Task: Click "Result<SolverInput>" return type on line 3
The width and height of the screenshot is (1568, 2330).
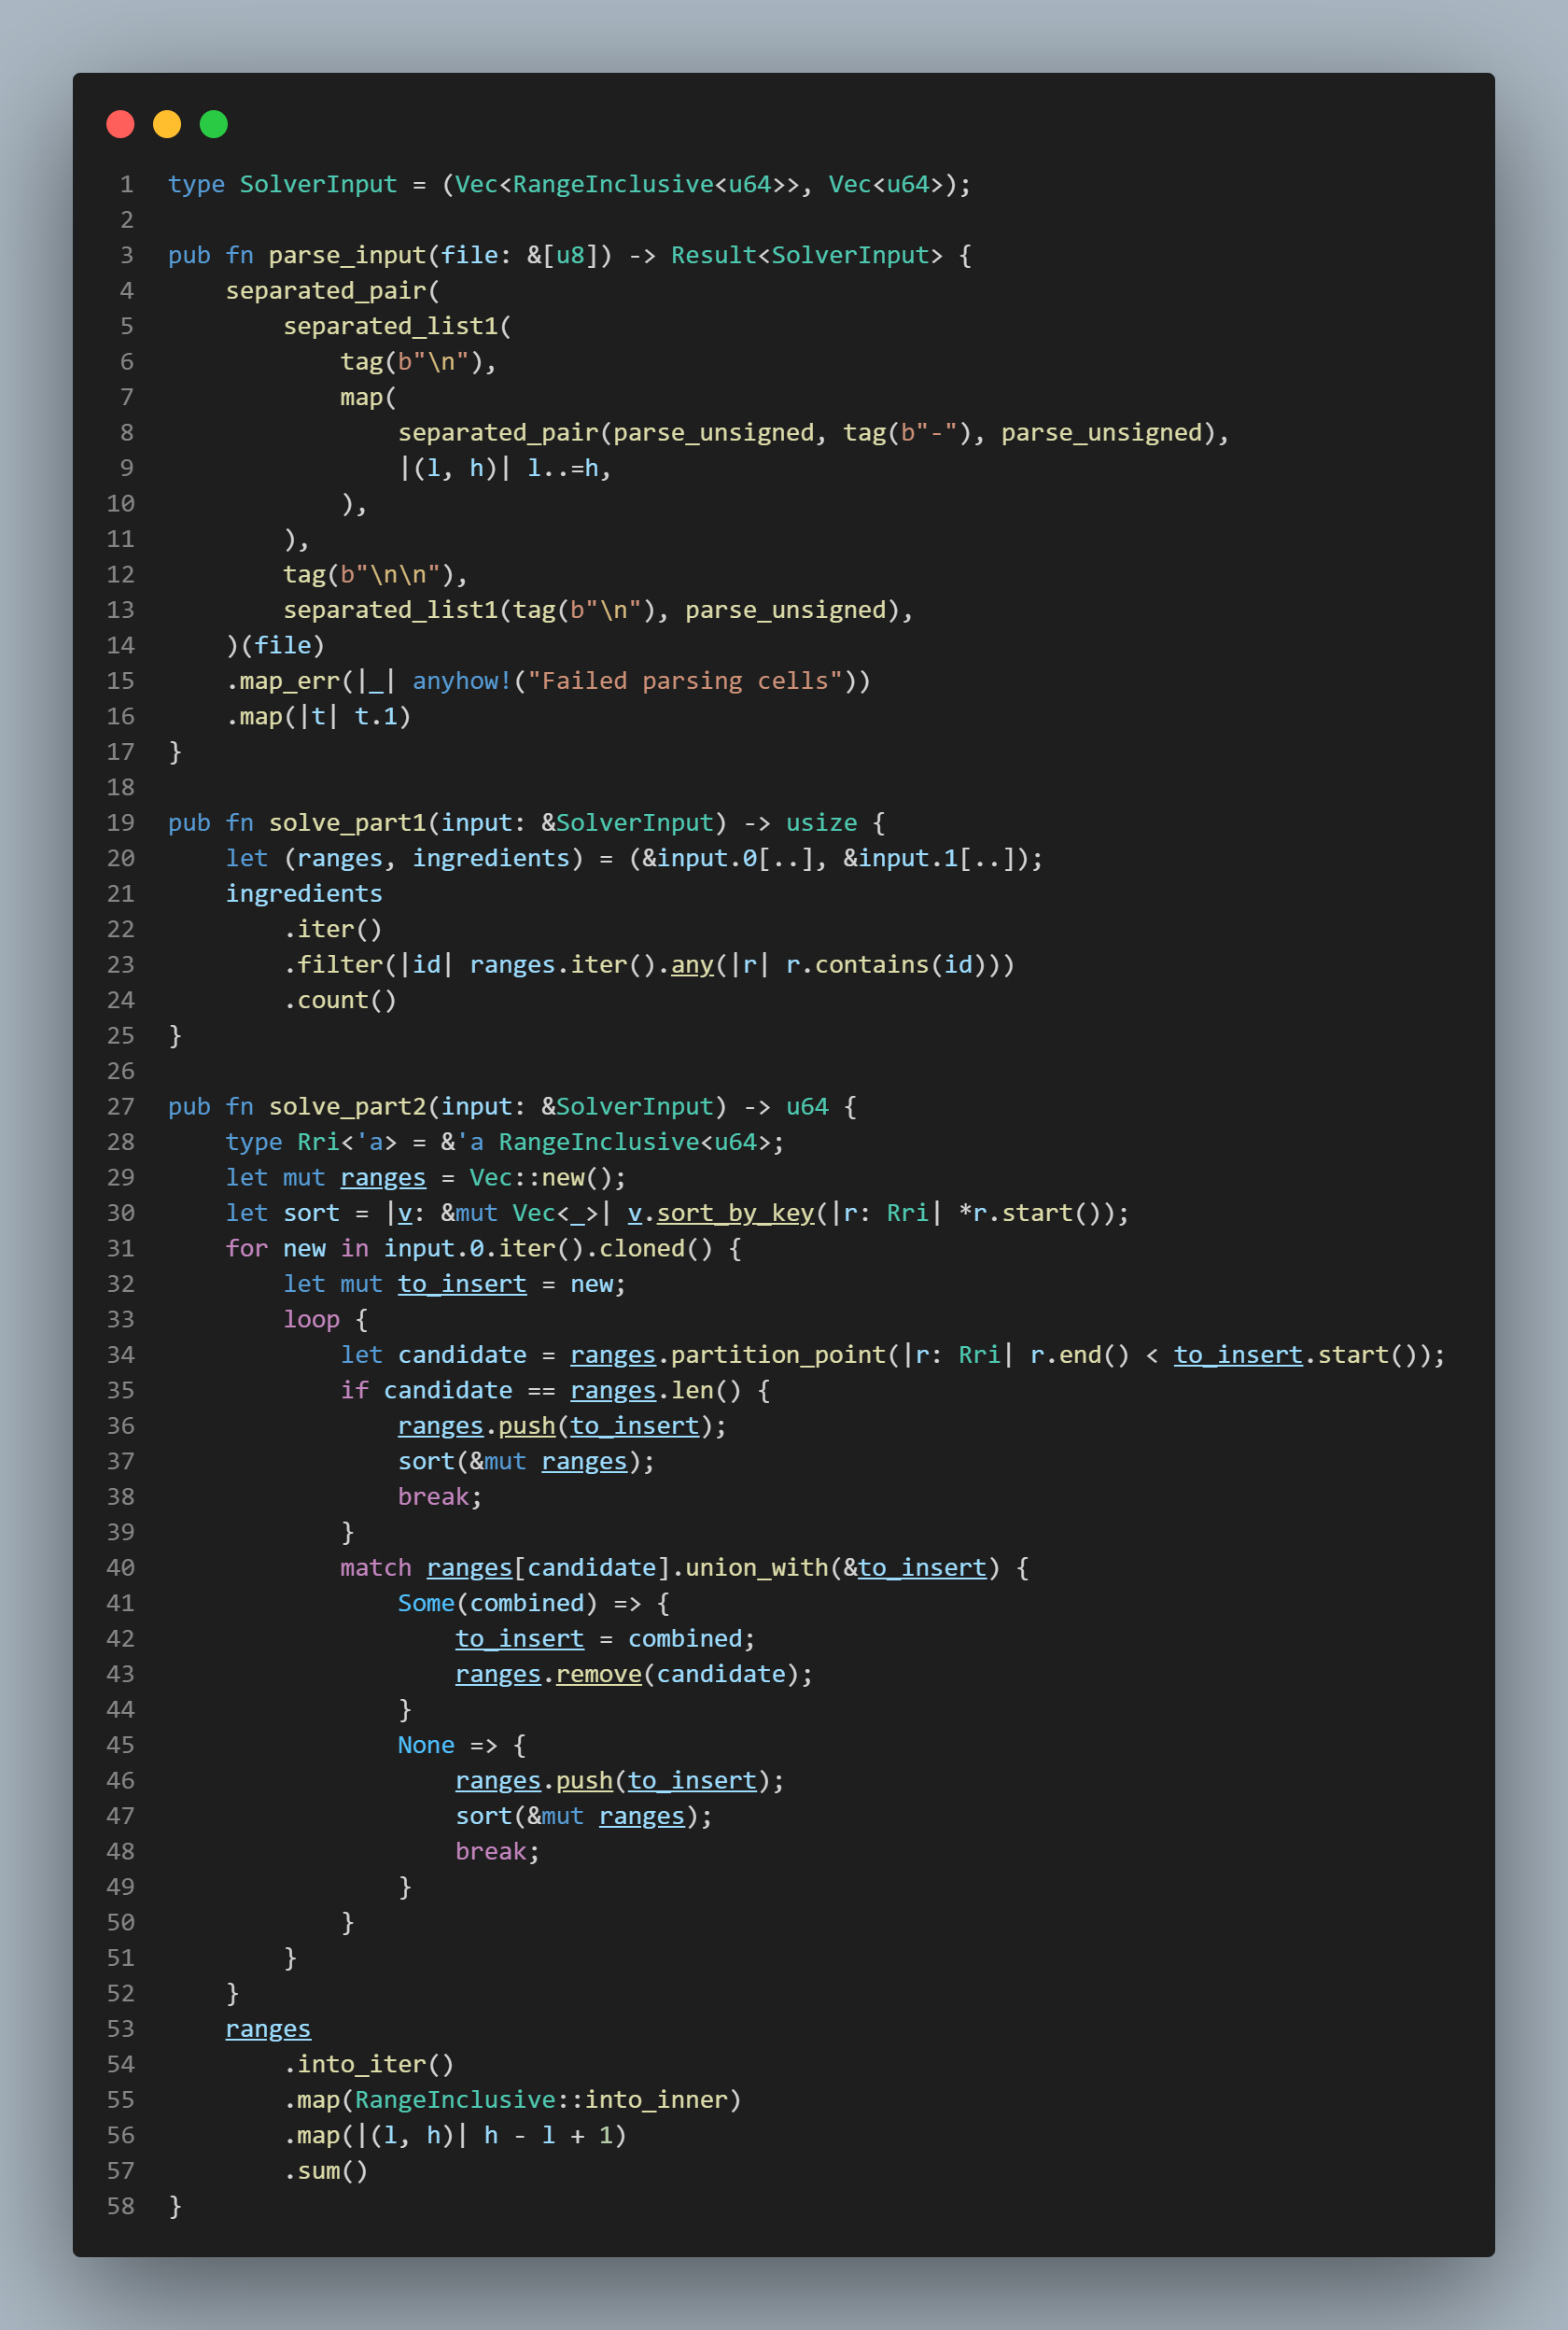Action: point(806,255)
